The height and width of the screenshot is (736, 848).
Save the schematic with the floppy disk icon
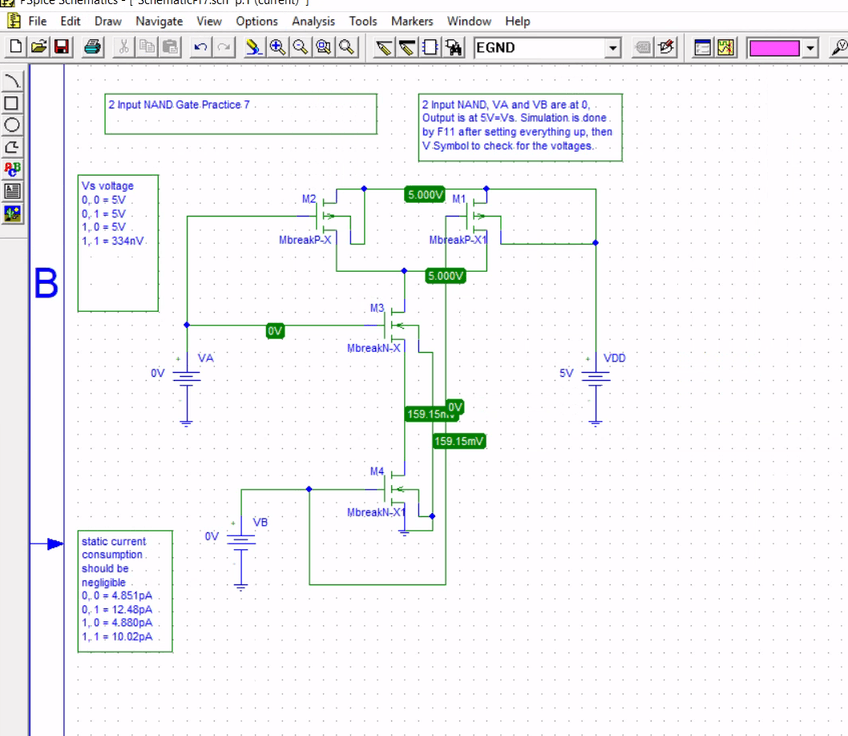pos(61,47)
